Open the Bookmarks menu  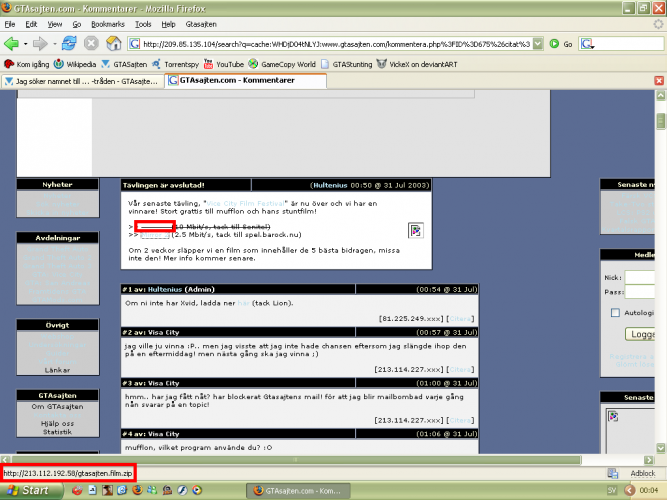108,24
